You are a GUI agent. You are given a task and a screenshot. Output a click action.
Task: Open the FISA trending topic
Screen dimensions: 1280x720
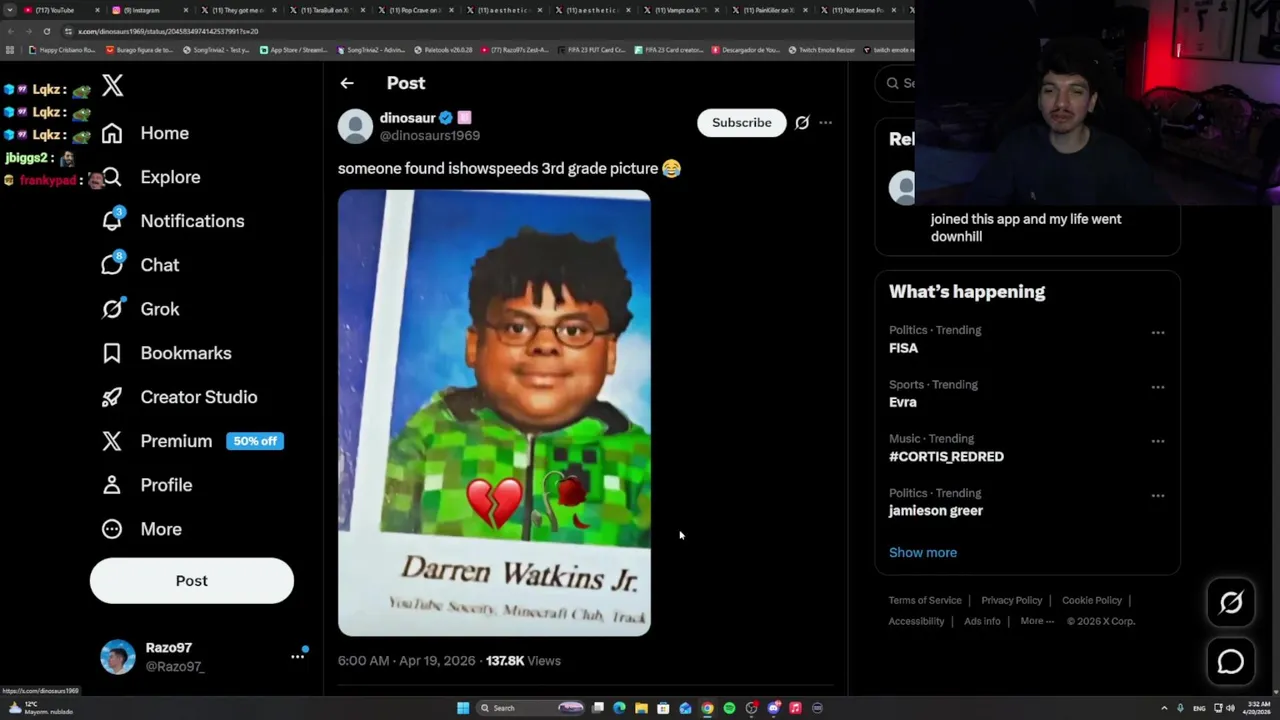tap(904, 348)
